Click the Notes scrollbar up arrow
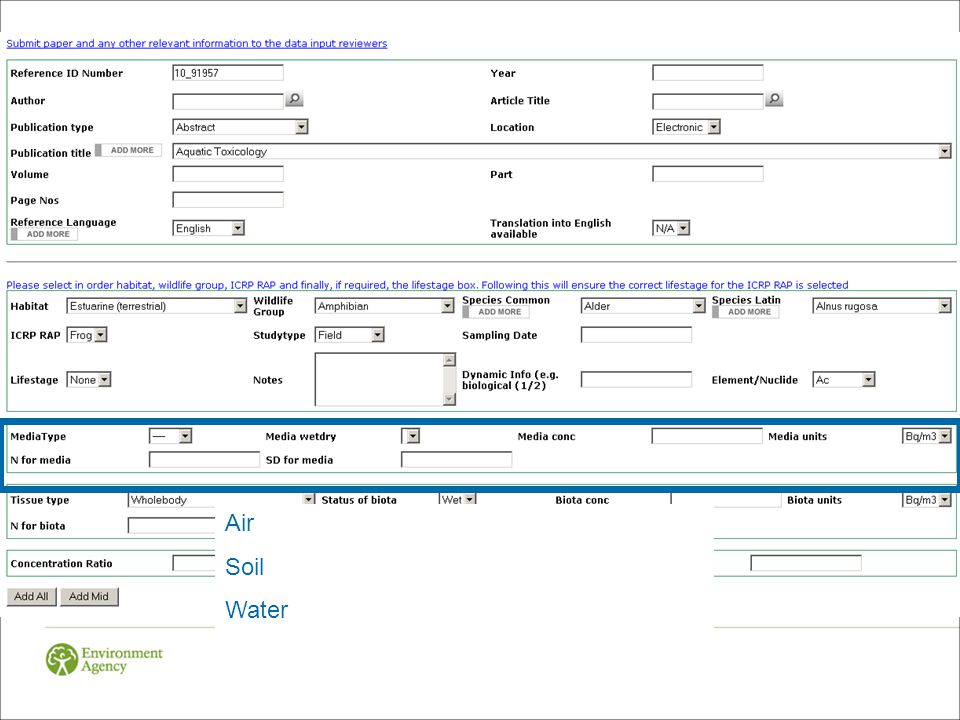Viewport: 960px width, 720px height. (x=449, y=359)
